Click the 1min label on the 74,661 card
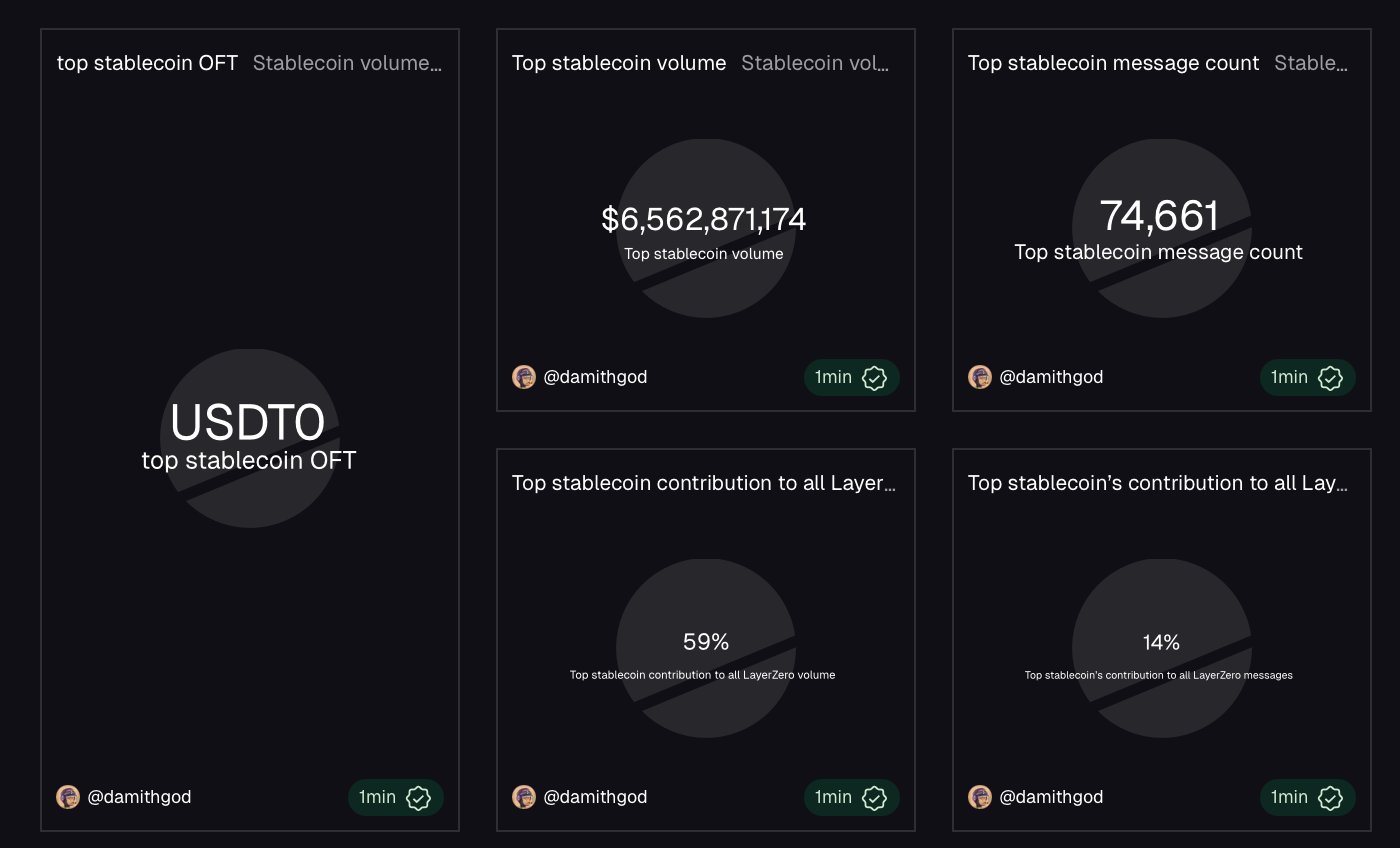1400x848 pixels. tap(1289, 377)
